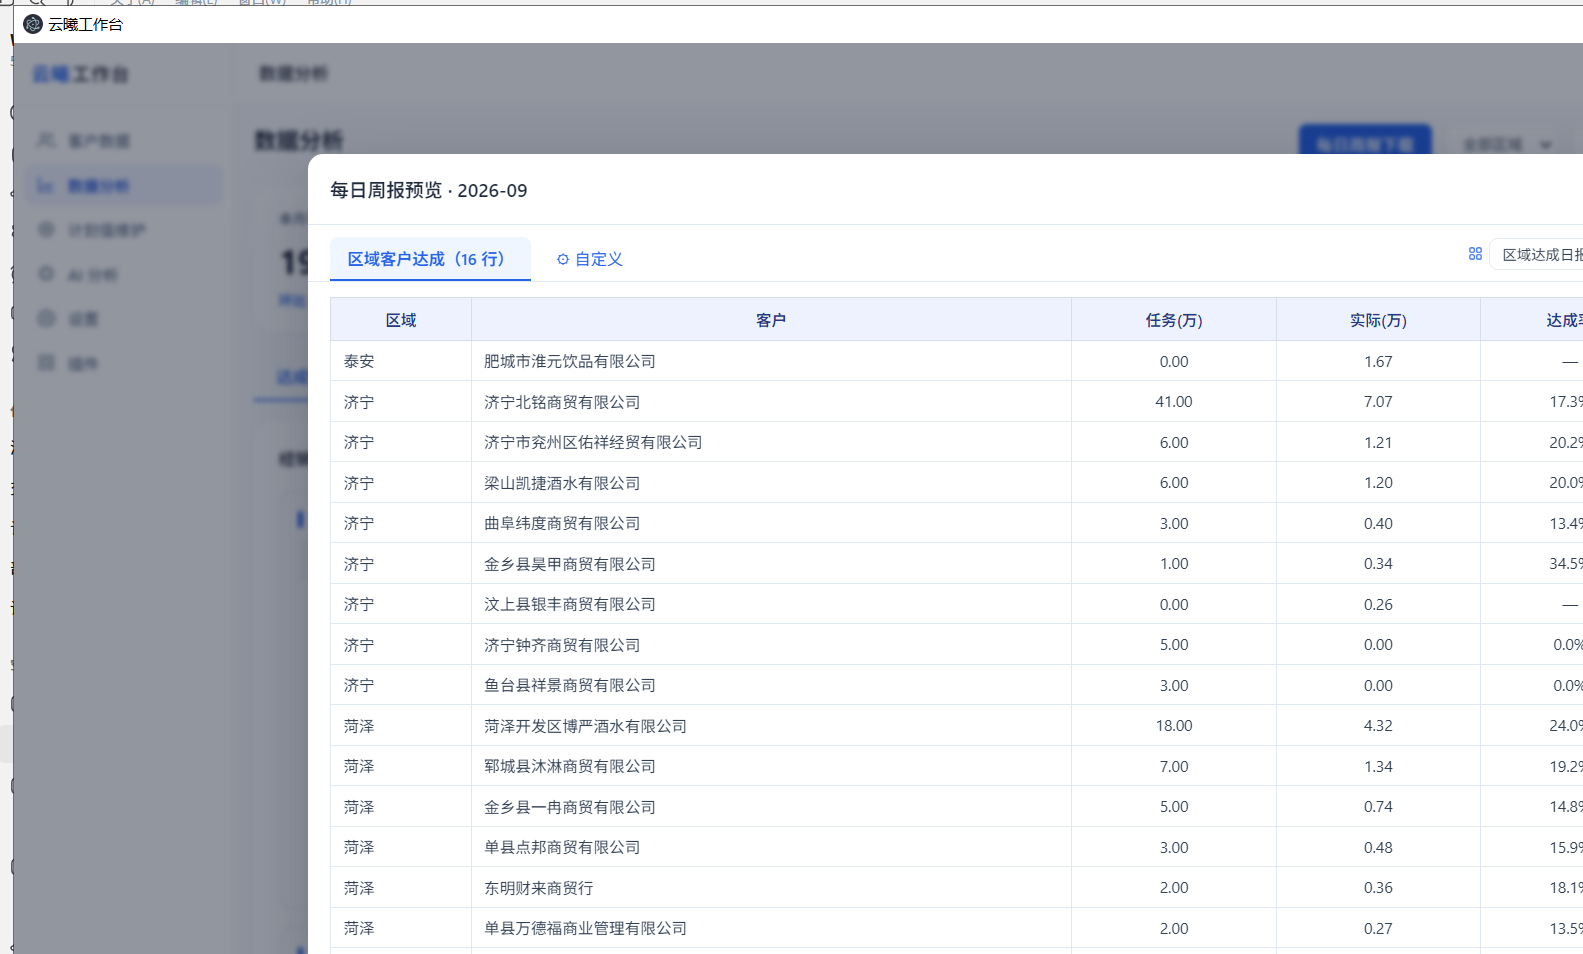Click task value 5.00 in 济宁钟齐商贸 row
Image resolution: width=1583 pixels, height=954 pixels.
[1174, 645]
